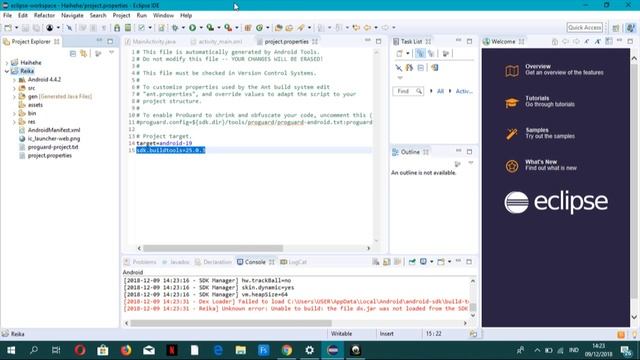
Task: Open Chrome from the Windows taskbar
Action: [x=287, y=350]
